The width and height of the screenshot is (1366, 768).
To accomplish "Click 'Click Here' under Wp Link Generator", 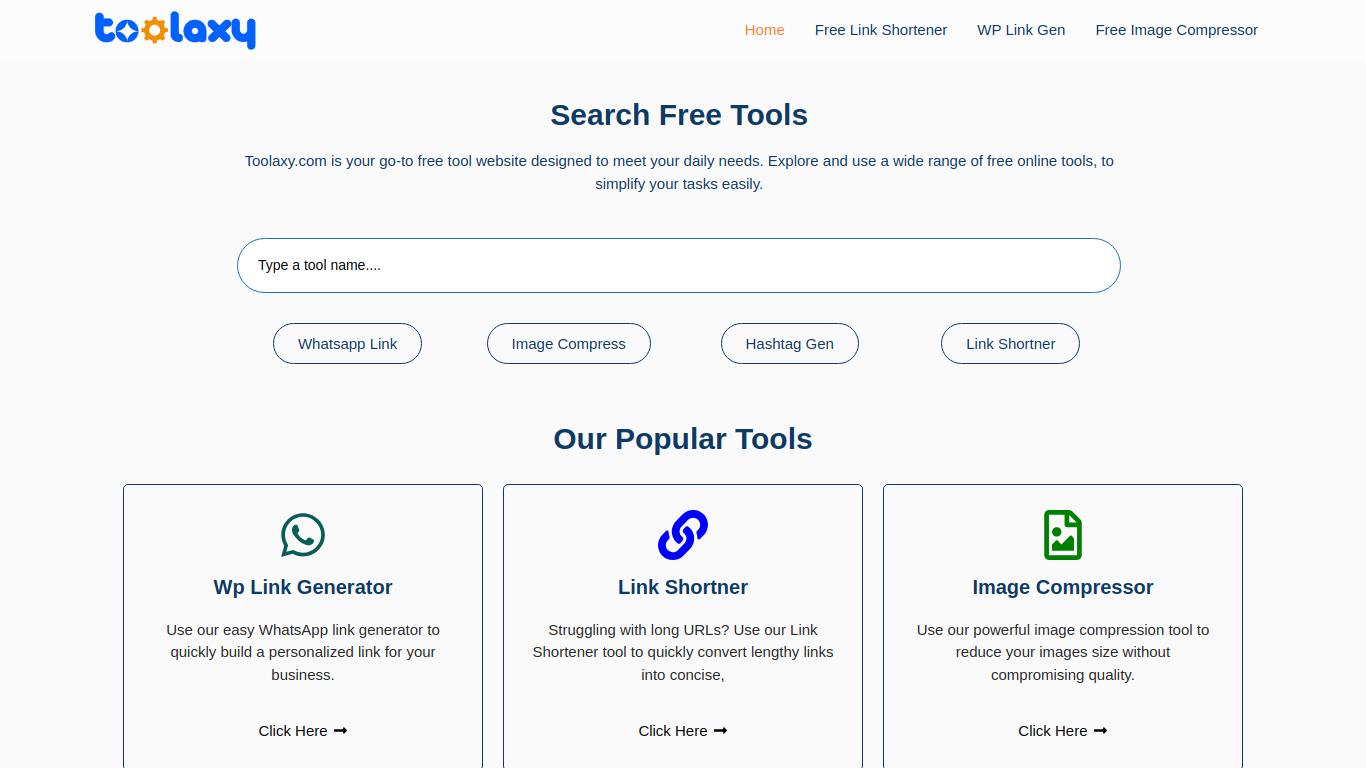I will pyautogui.click(x=303, y=731).
